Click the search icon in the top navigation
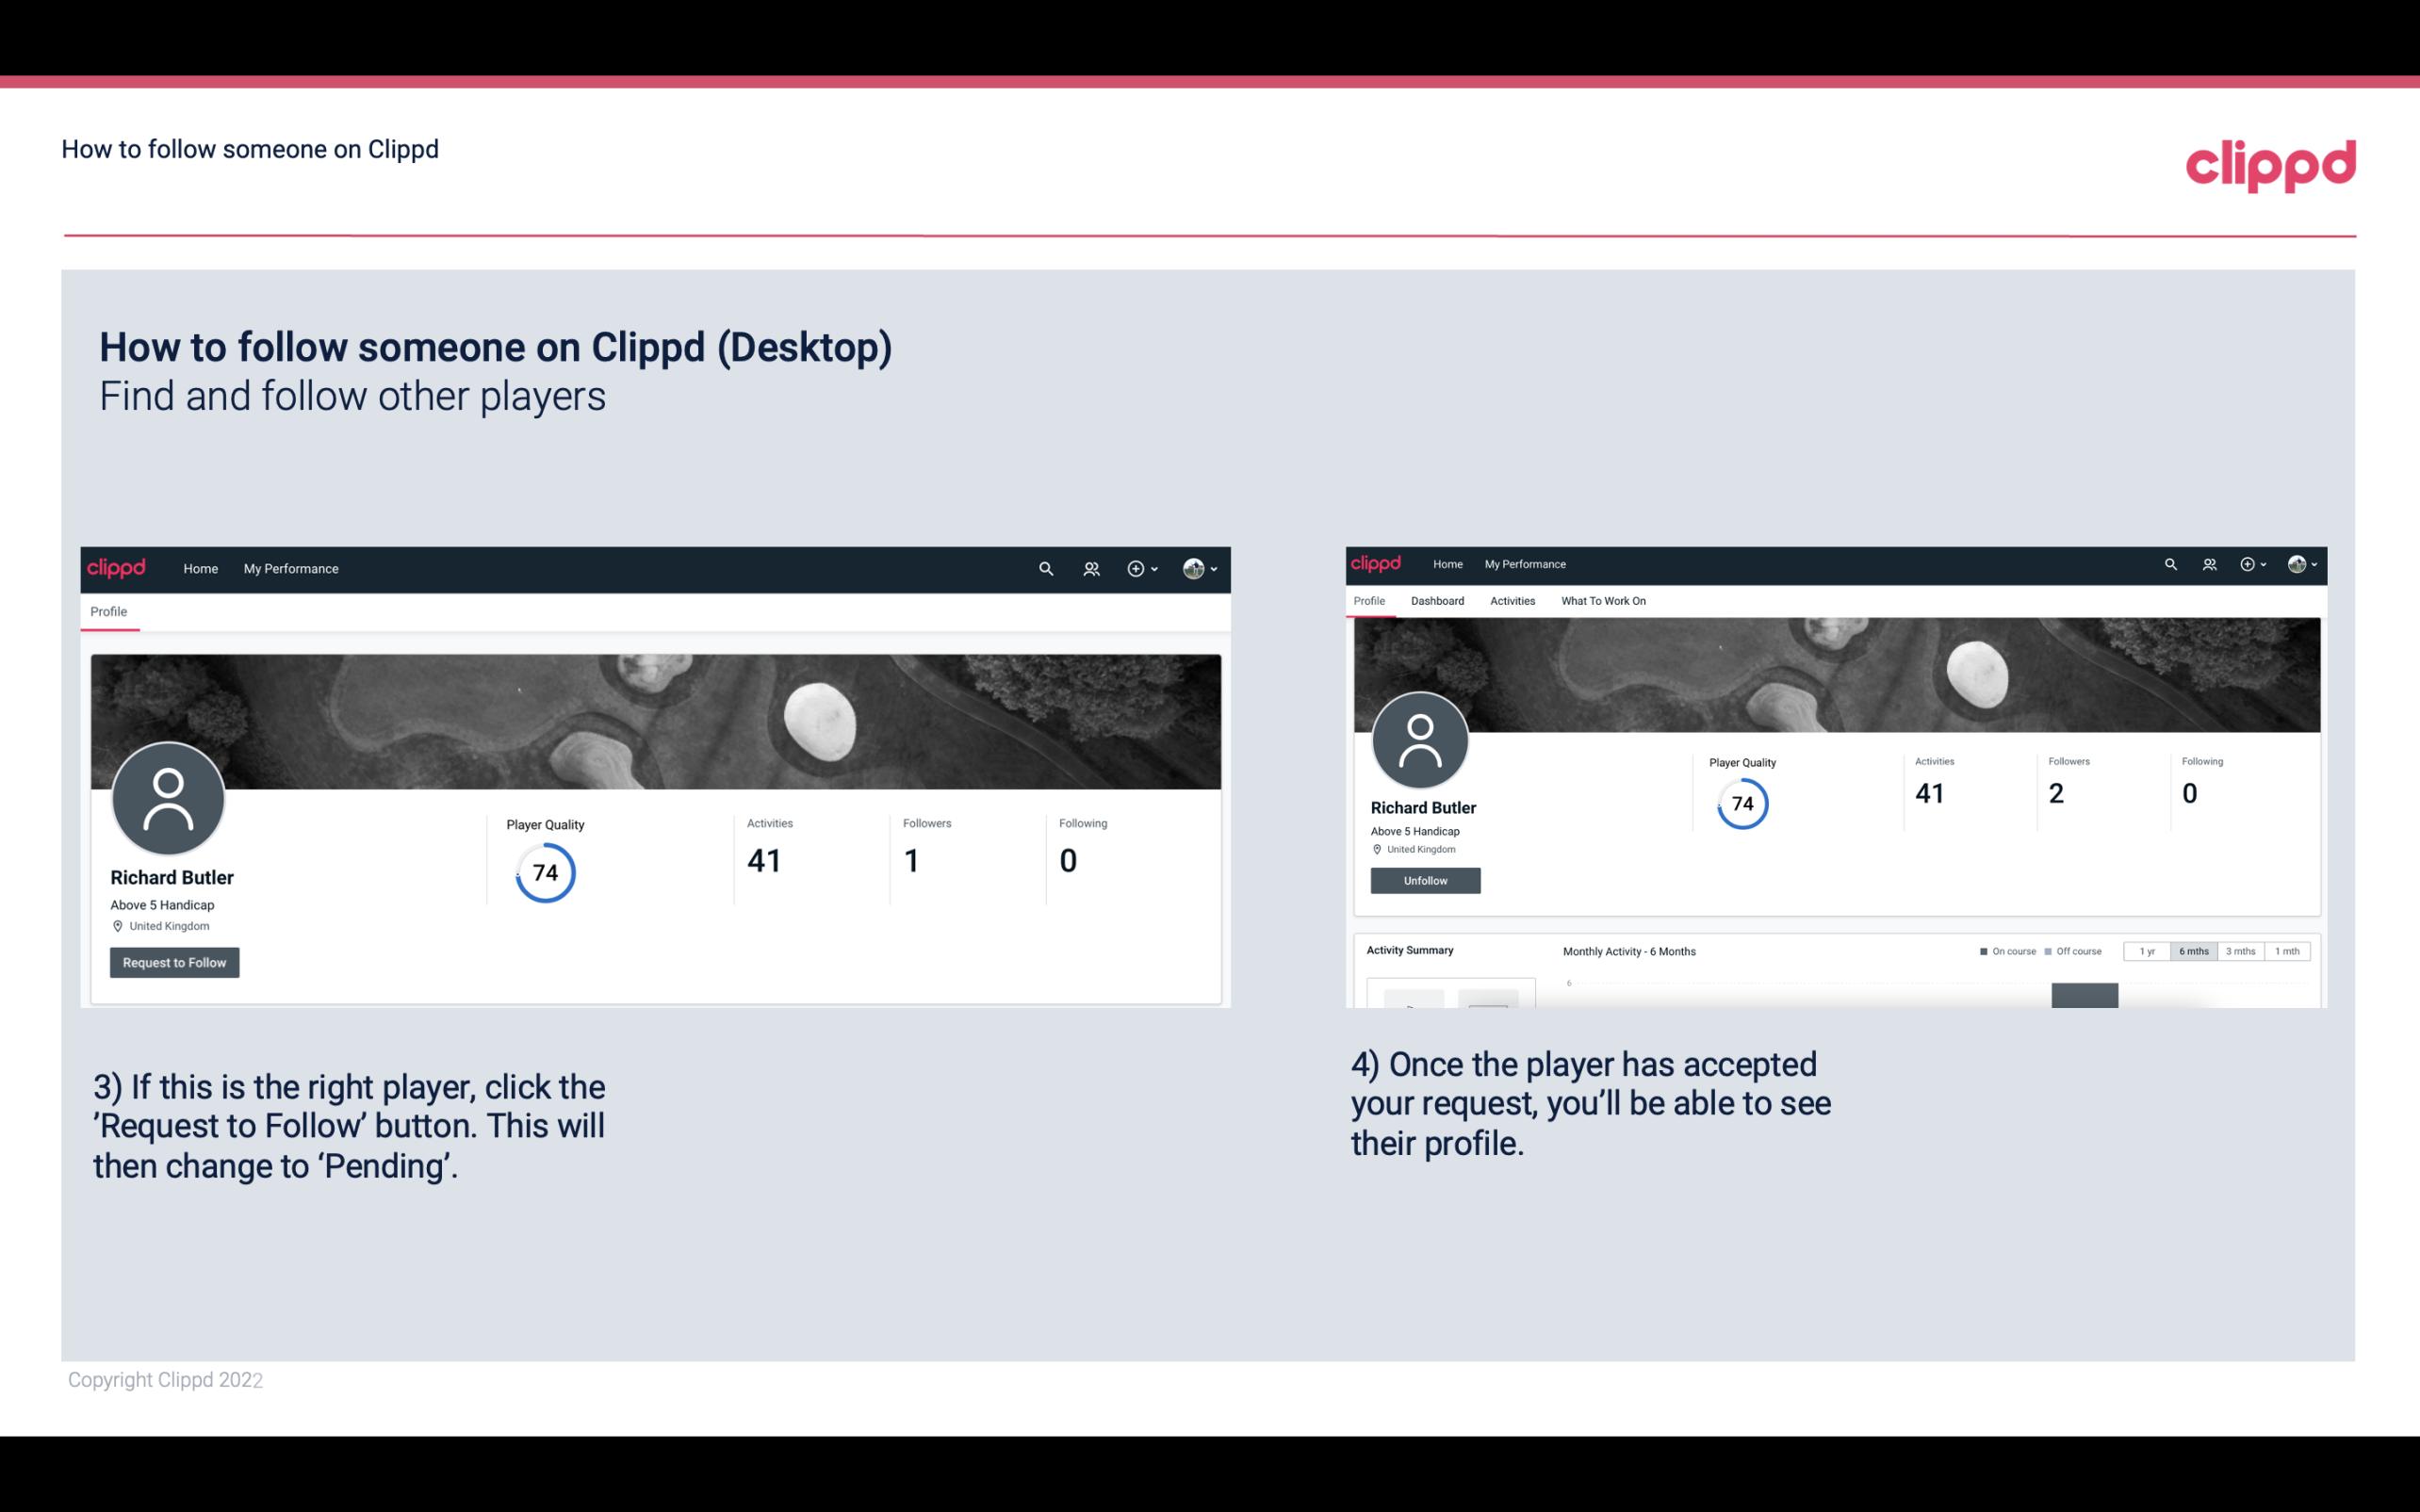 (1043, 568)
